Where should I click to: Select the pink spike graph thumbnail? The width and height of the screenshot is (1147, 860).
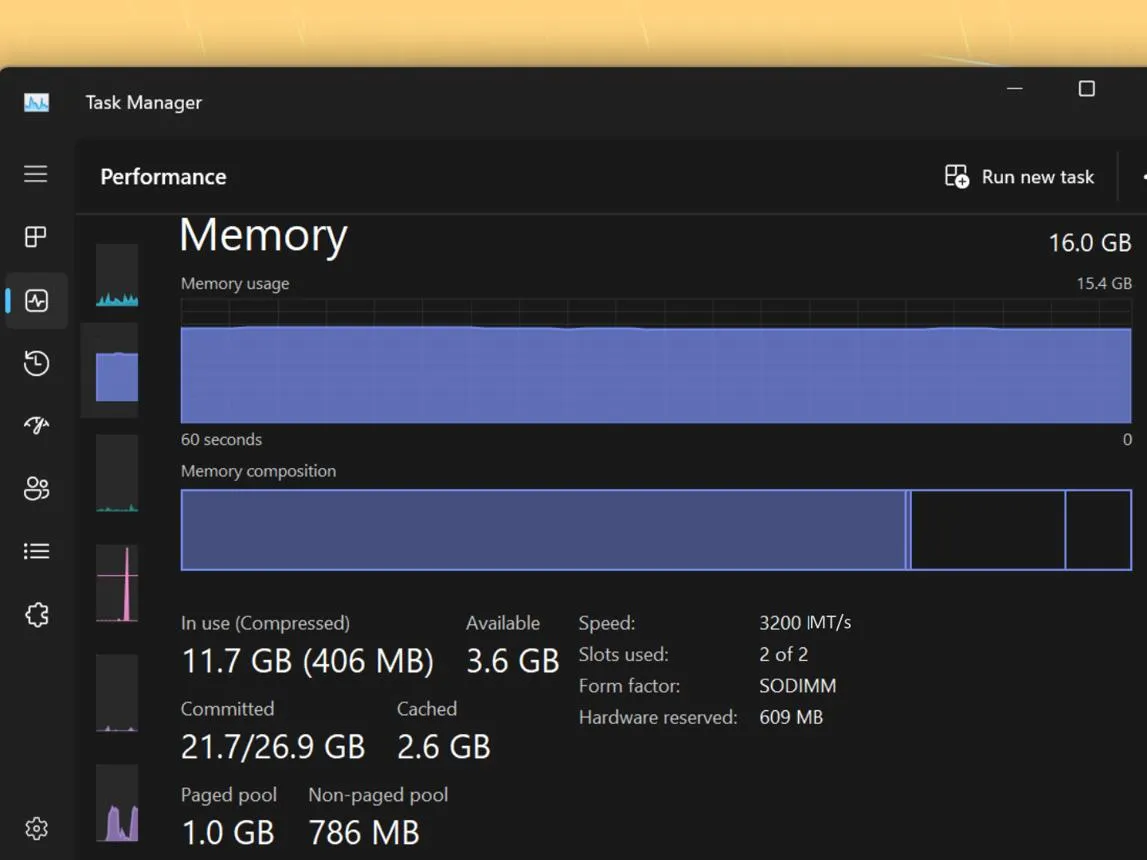click(117, 584)
